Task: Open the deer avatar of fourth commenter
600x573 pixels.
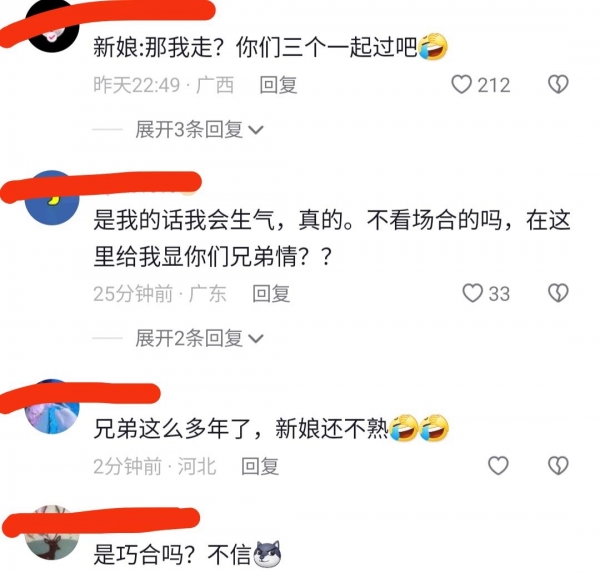Action: (52, 533)
